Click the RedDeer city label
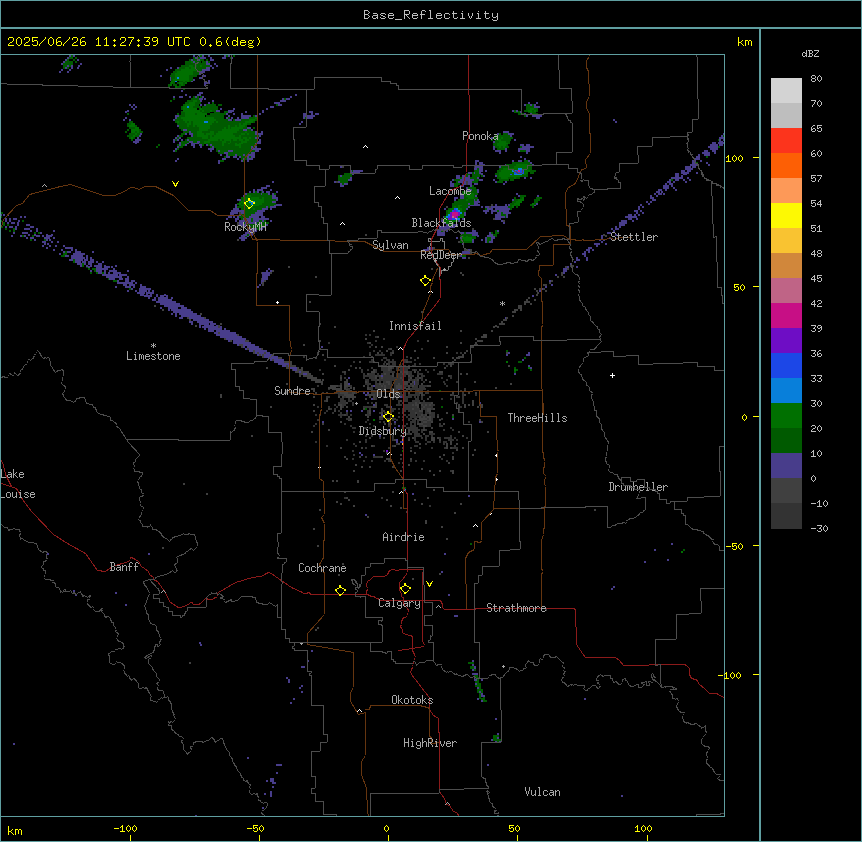This screenshot has width=862, height=842. point(441,255)
